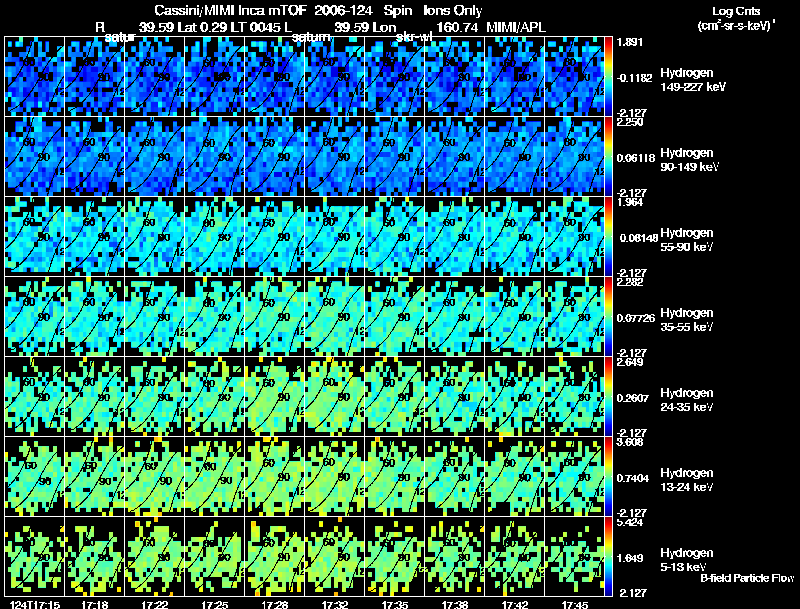The height and width of the screenshot is (609, 800).
Task: Click the 3.608 color scale value
Action: click(630, 442)
